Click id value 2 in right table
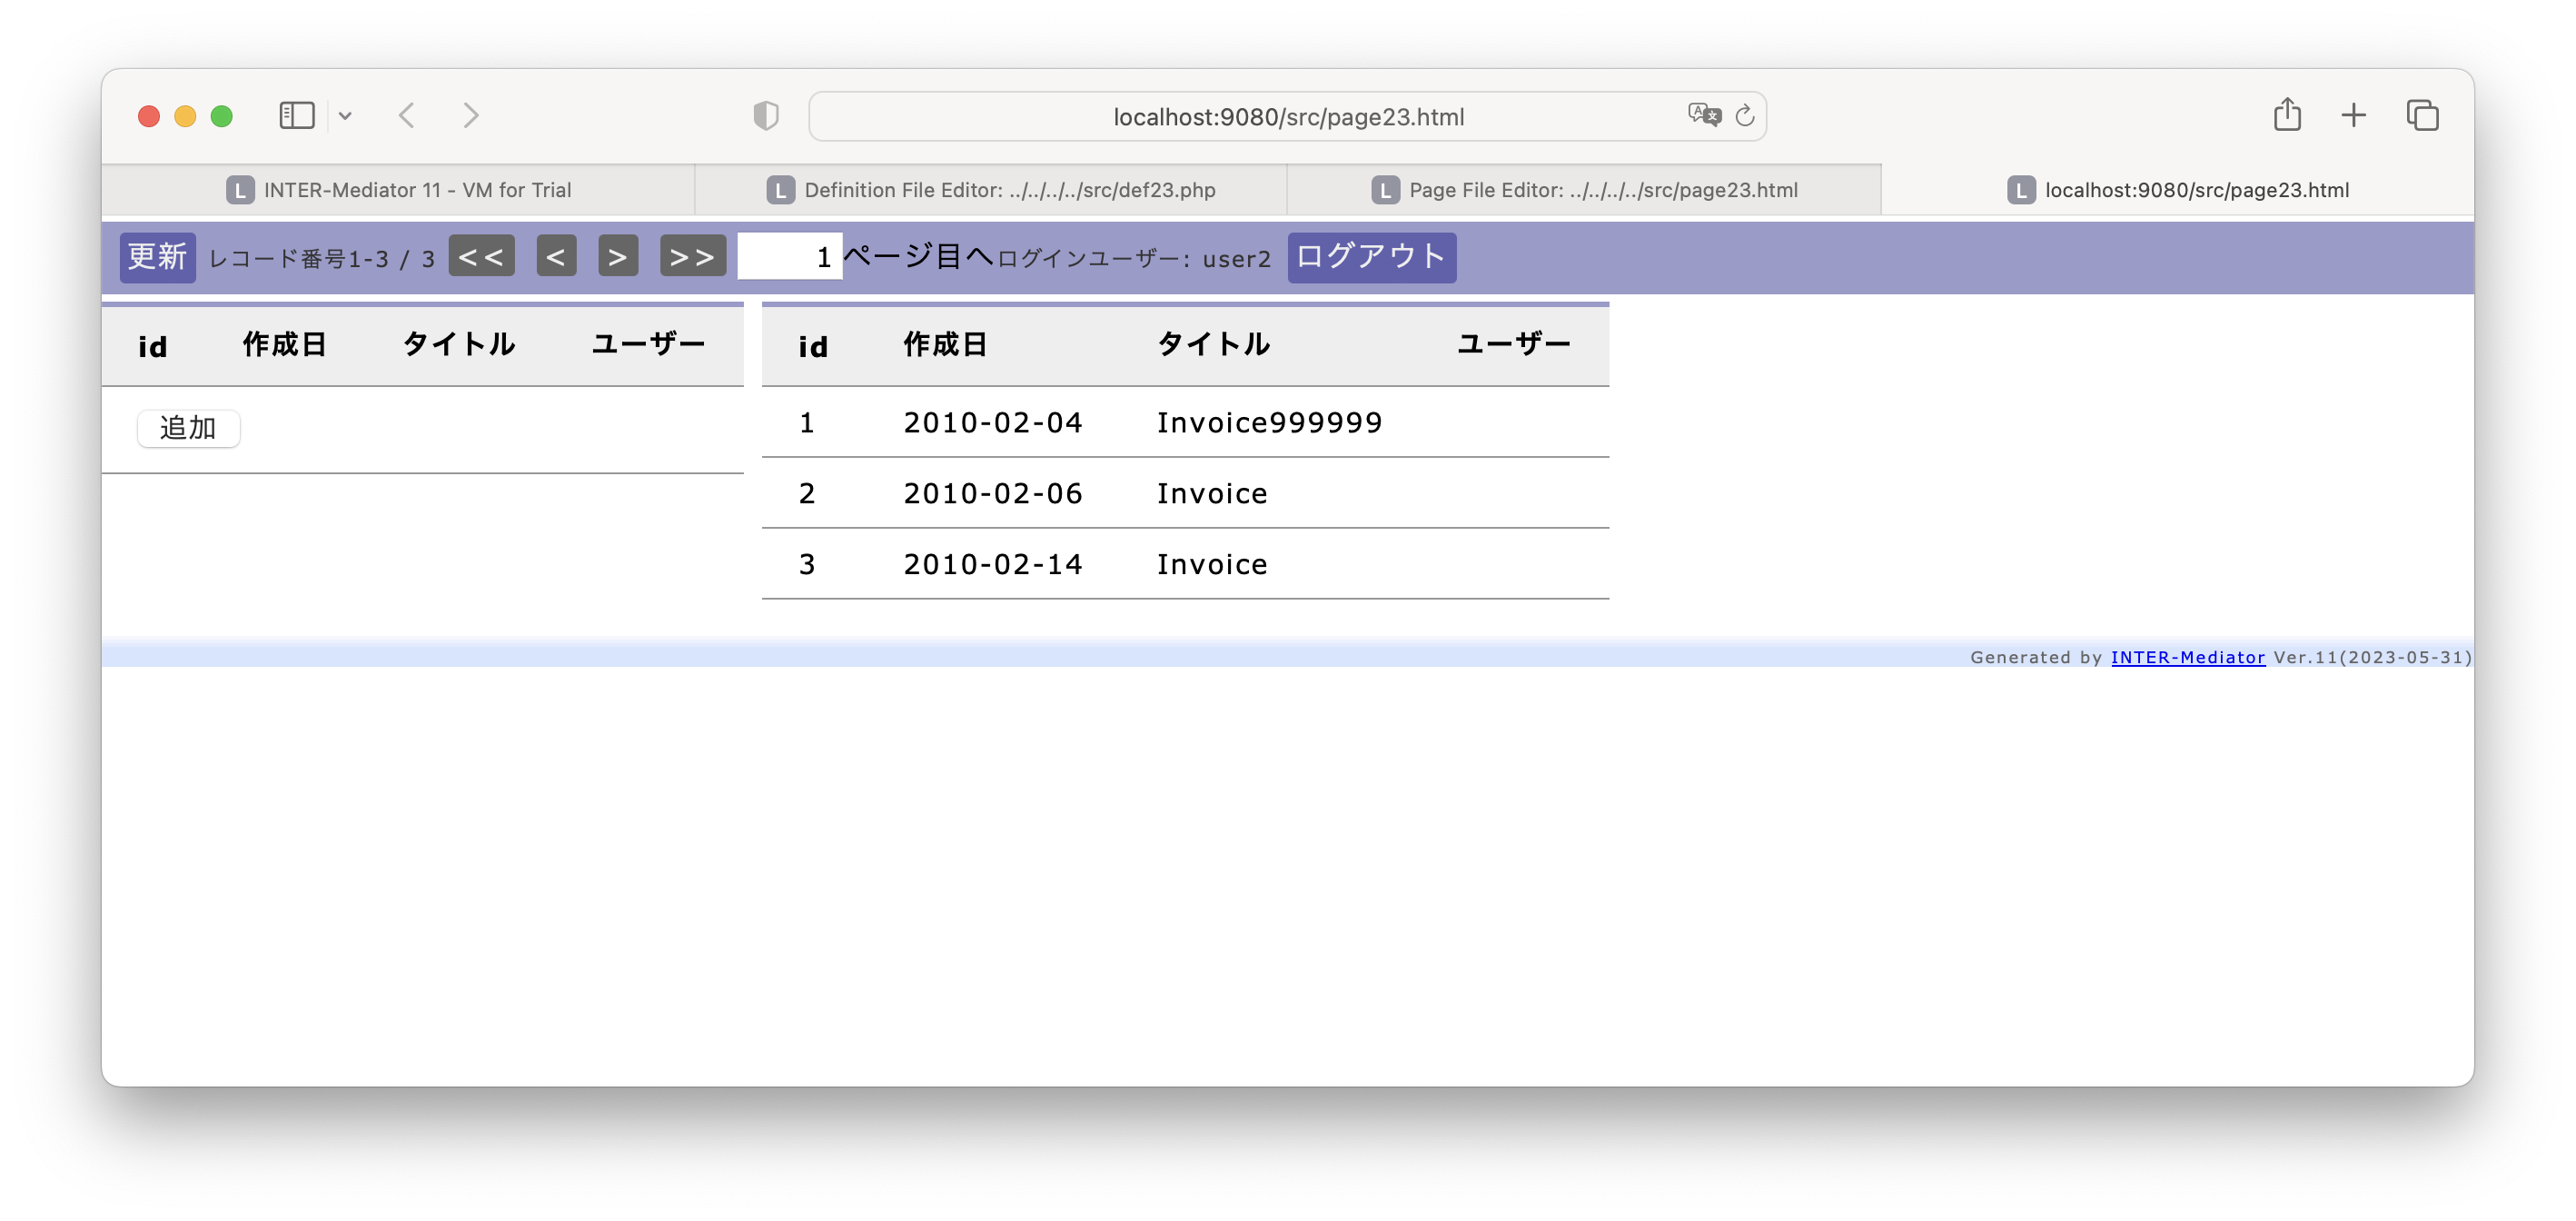This screenshot has width=2576, height=1221. point(807,493)
